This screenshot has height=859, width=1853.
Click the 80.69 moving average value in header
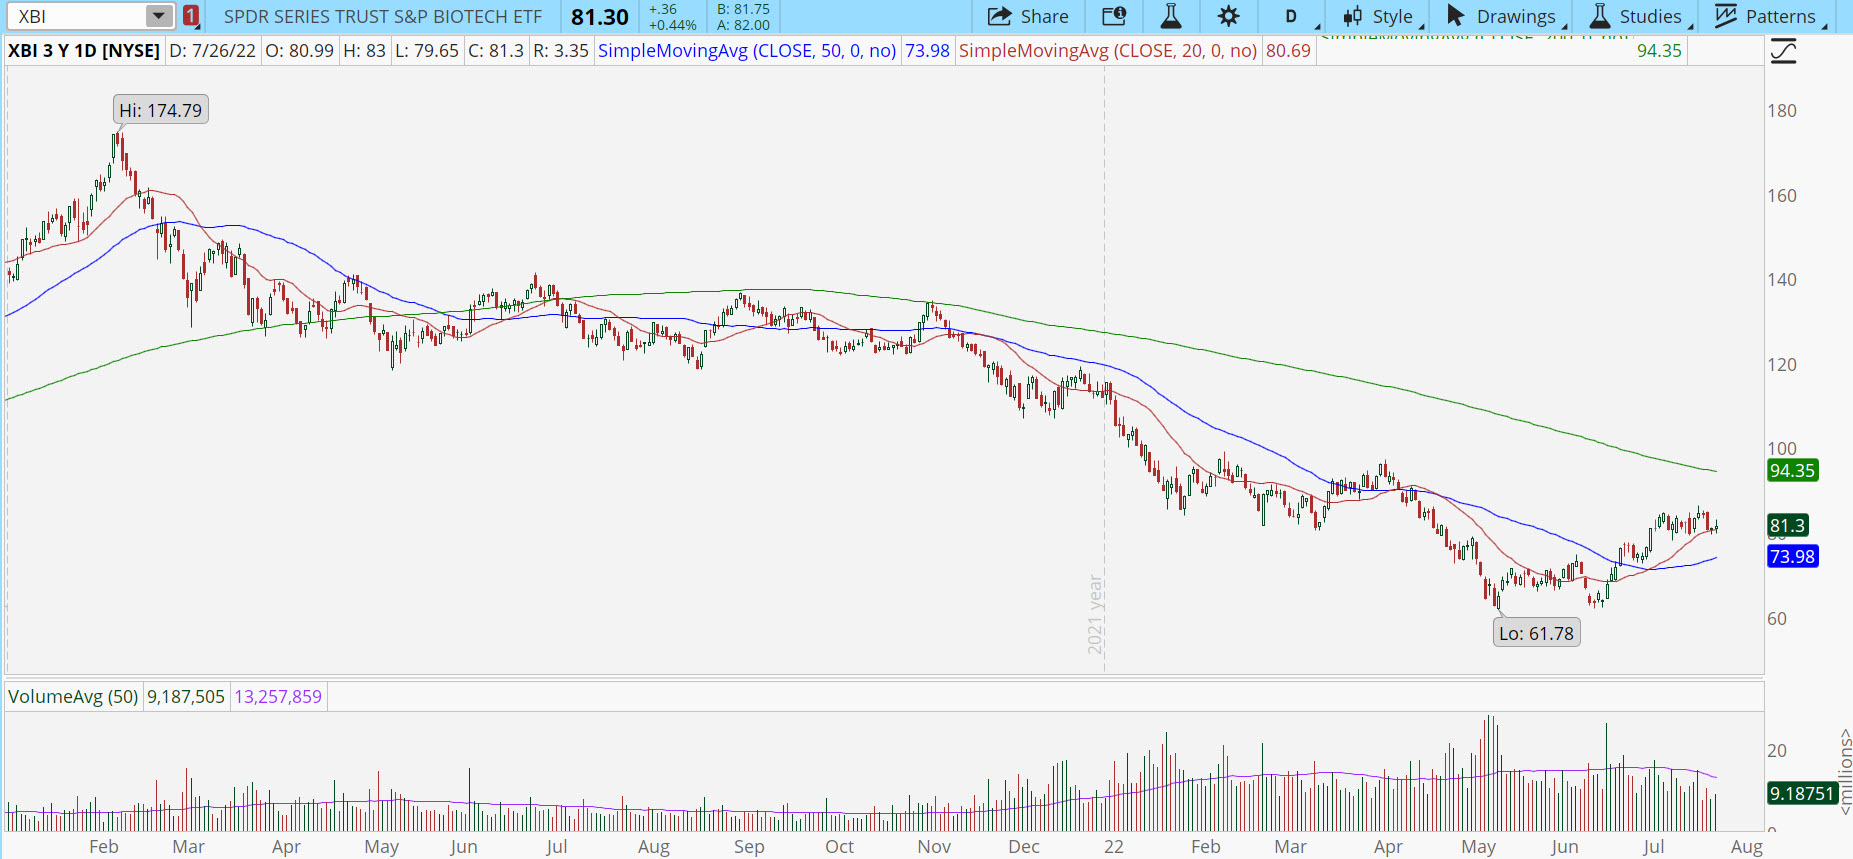(1288, 51)
